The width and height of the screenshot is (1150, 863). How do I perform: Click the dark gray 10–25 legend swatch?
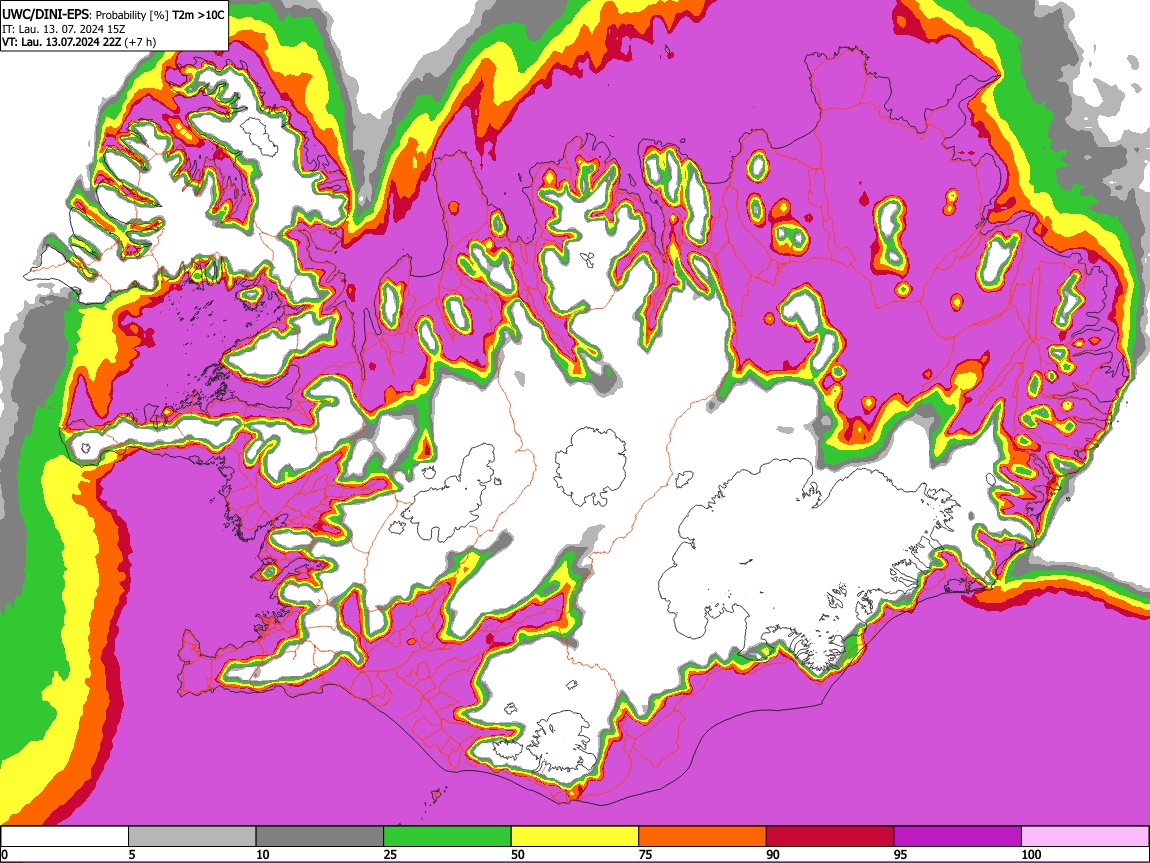(320, 837)
